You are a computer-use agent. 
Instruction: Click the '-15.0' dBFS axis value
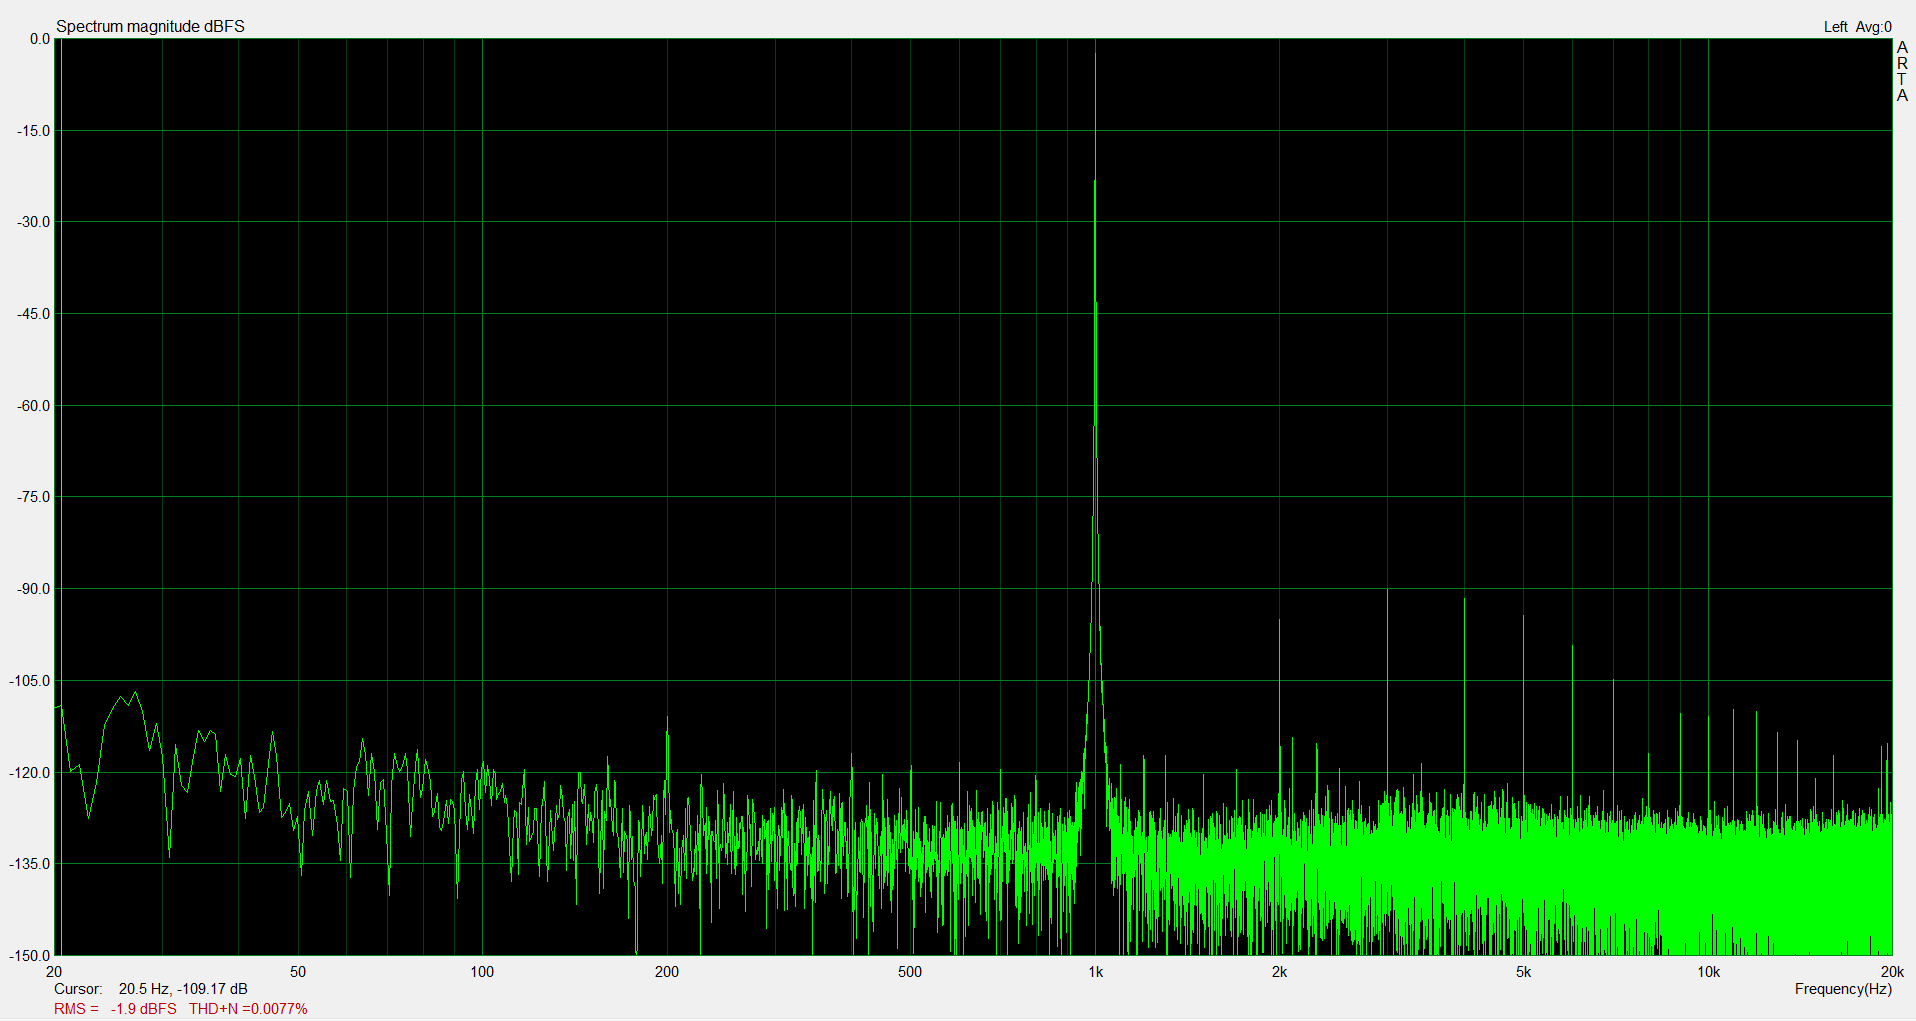(34, 131)
